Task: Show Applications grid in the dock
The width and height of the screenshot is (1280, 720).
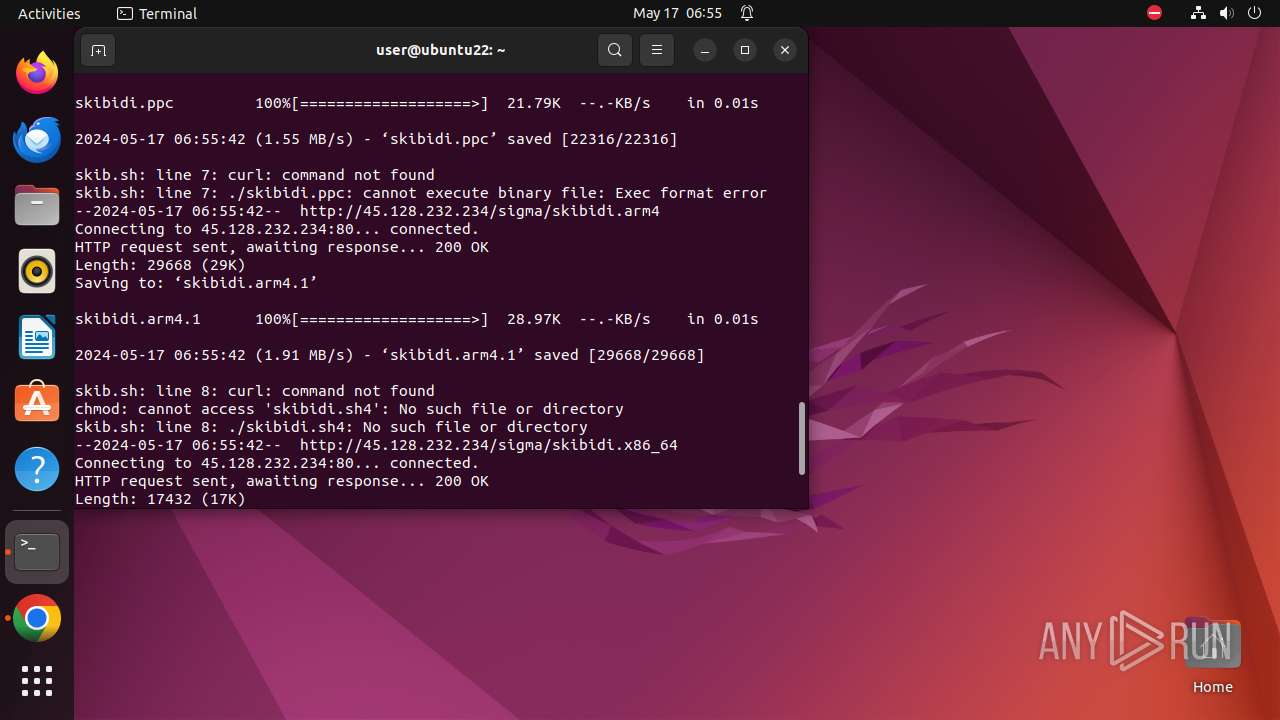Action: pos(37,681)
